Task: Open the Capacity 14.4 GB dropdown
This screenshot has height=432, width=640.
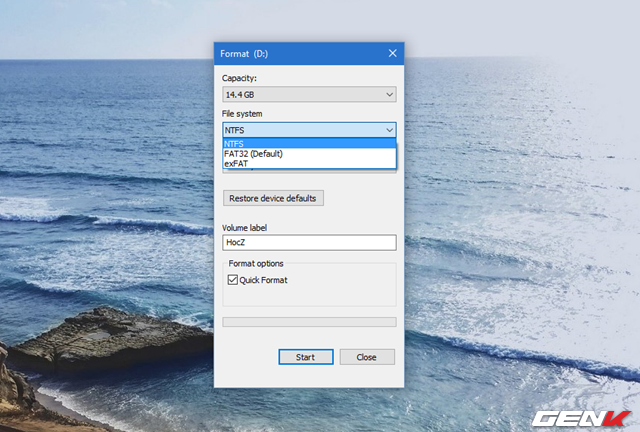Action: 309,94
